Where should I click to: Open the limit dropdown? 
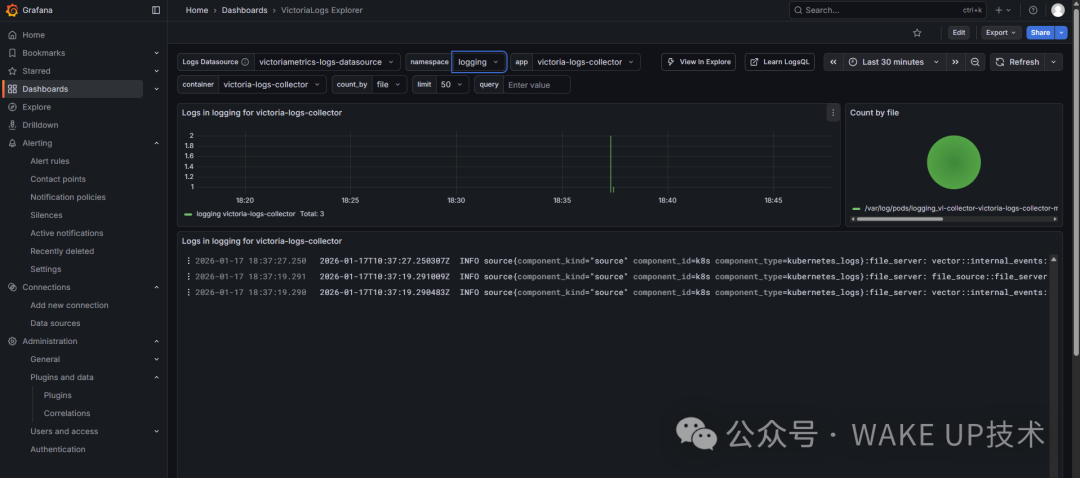[453, 85]
